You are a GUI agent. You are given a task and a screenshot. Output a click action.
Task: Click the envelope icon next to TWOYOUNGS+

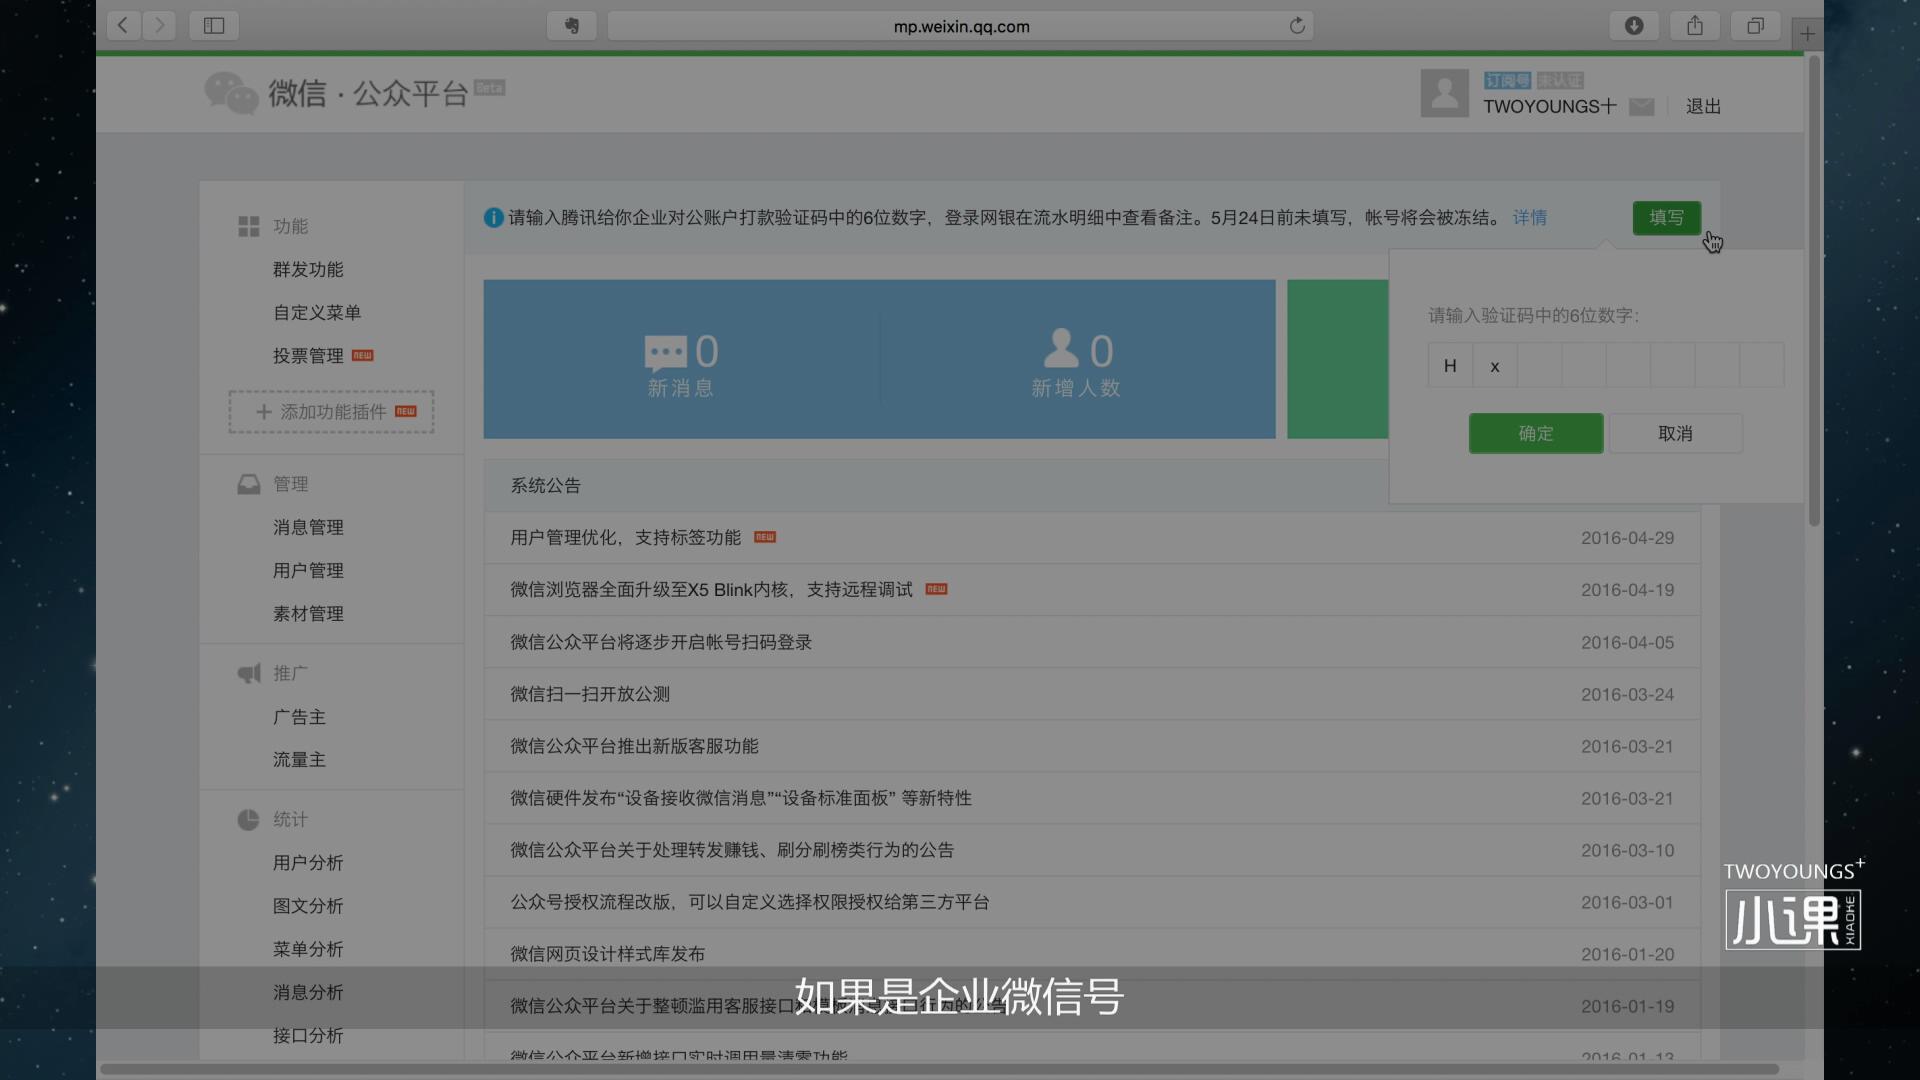tap(1641, 106)
